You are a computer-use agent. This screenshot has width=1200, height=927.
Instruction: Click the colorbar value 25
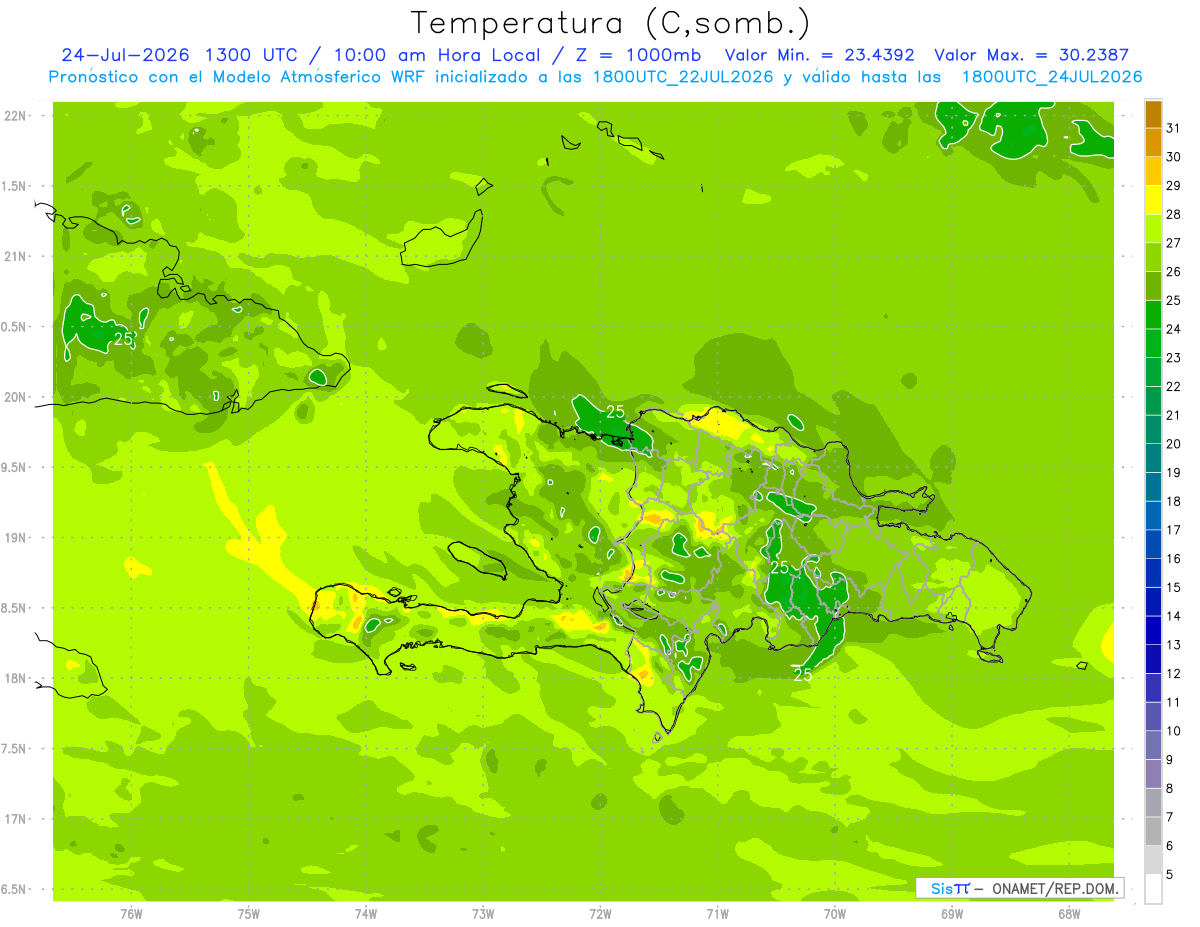[x=1173, y=300]
